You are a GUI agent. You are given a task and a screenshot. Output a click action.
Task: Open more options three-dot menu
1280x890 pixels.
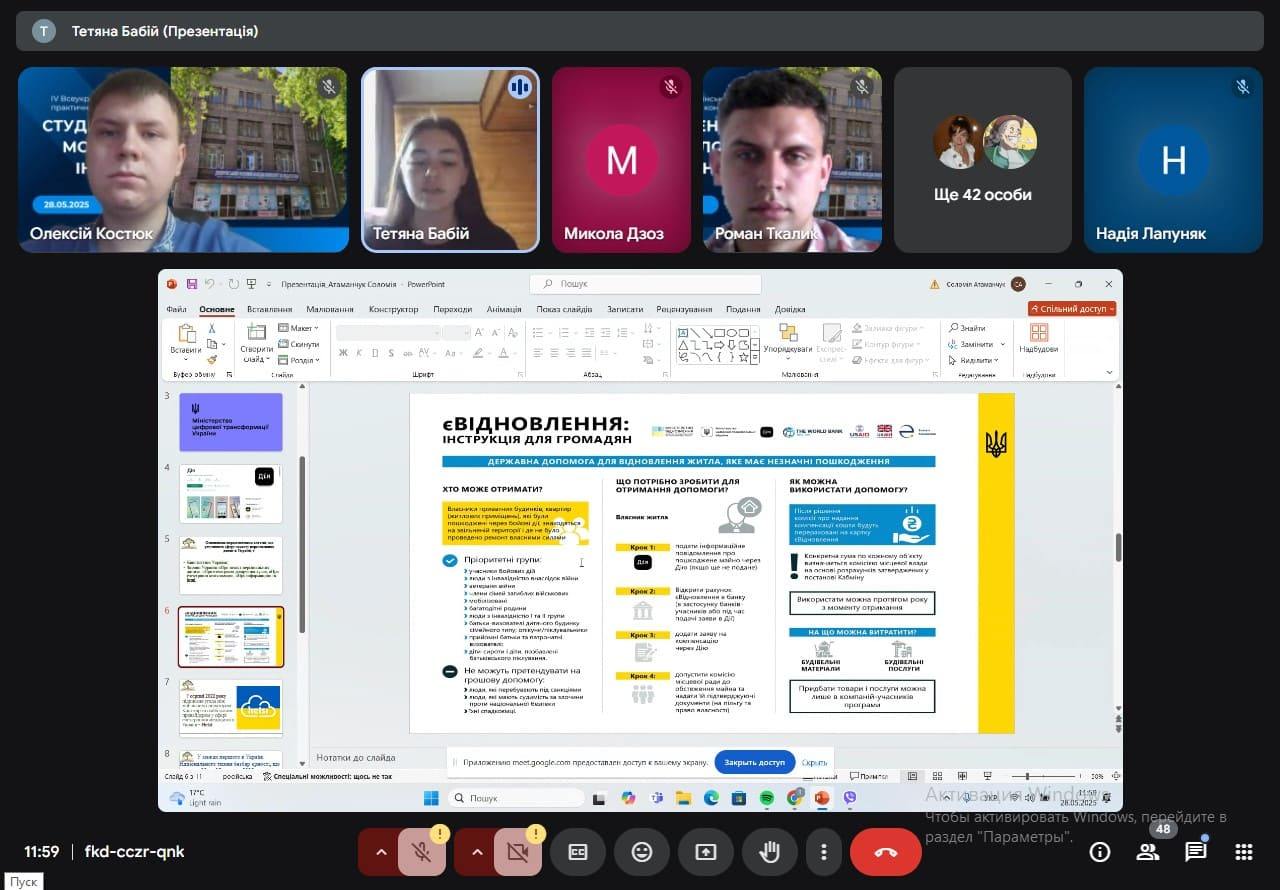824,852
